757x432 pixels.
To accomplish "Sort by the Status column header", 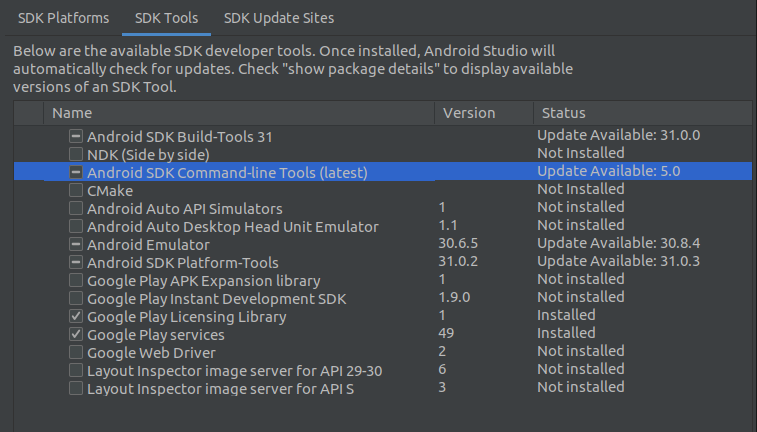I will click(x=643, y=113).
